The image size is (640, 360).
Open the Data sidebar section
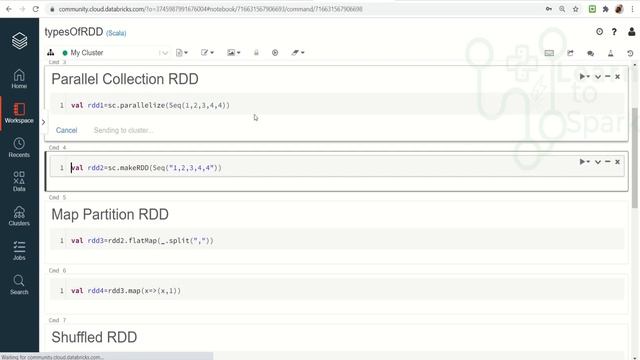click(x=19, y=182)
